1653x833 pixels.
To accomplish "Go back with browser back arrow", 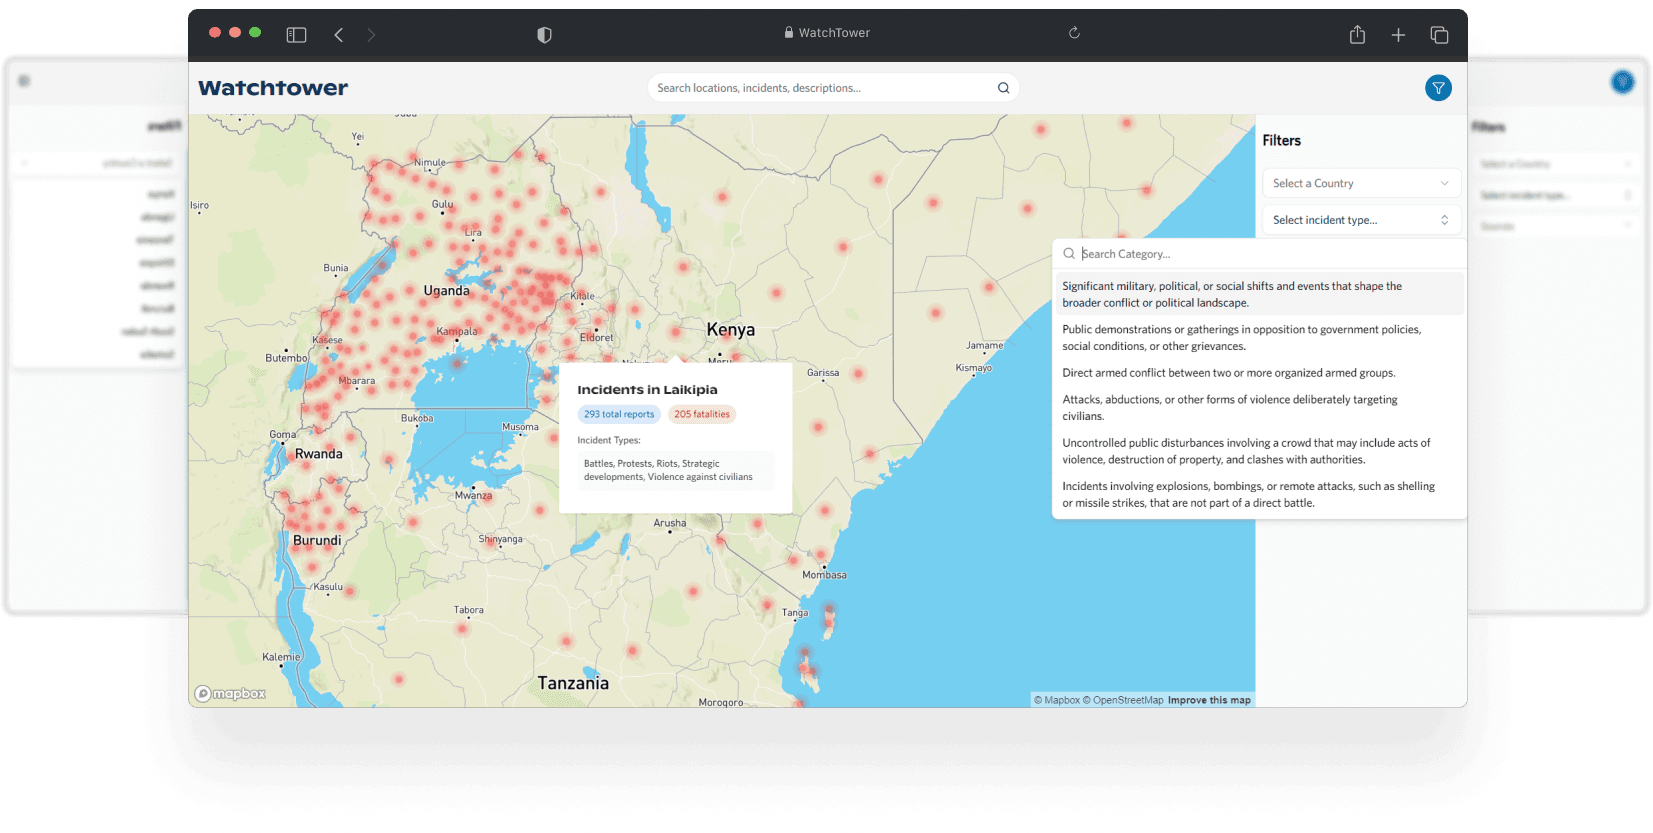I will coord(339,35).
